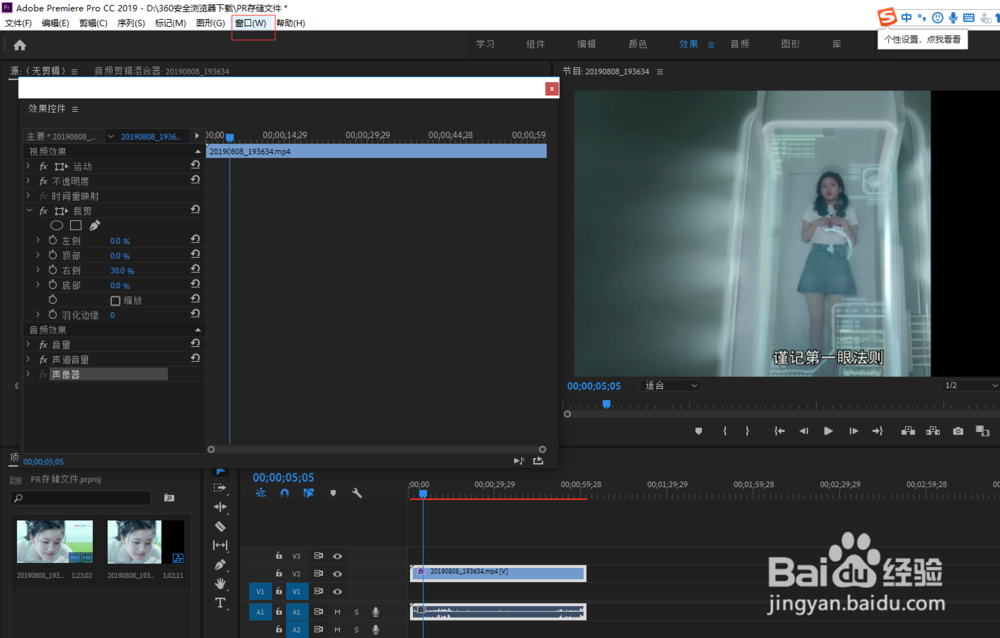Image resolution: width=1000 pixels, height=638 pixels.
Task: Click Export Frame camera icon
Action: [x=958, y=431]
